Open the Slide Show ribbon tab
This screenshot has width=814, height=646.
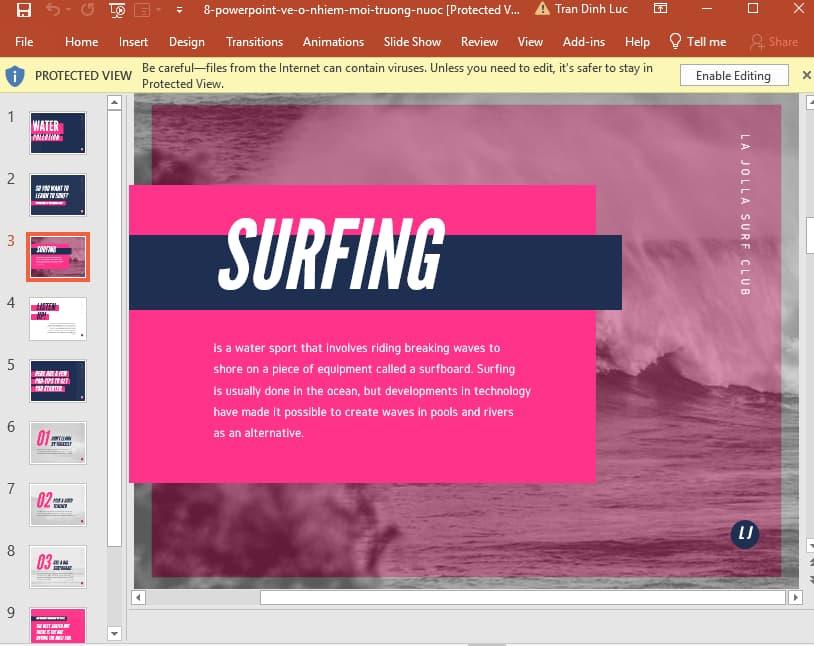click(412, 42)
